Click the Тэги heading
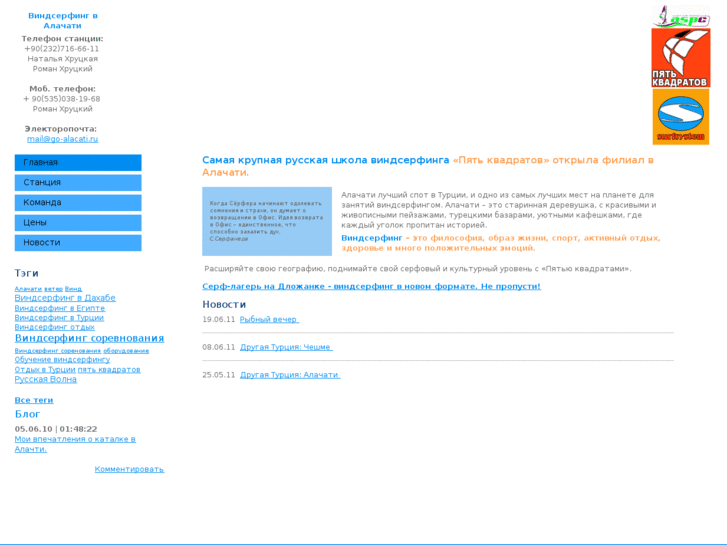Screen dimensions: 727x545 click(26, 273)
